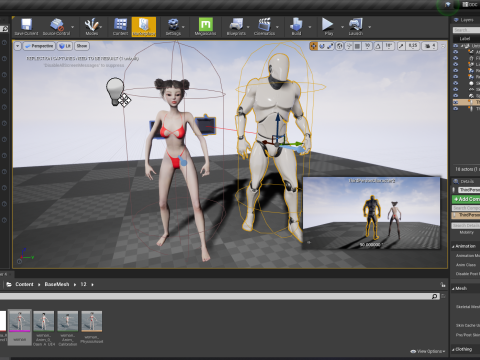
Task: Open the arrow after folder 12 breadcrumb
Action: (x=92, y=284)
